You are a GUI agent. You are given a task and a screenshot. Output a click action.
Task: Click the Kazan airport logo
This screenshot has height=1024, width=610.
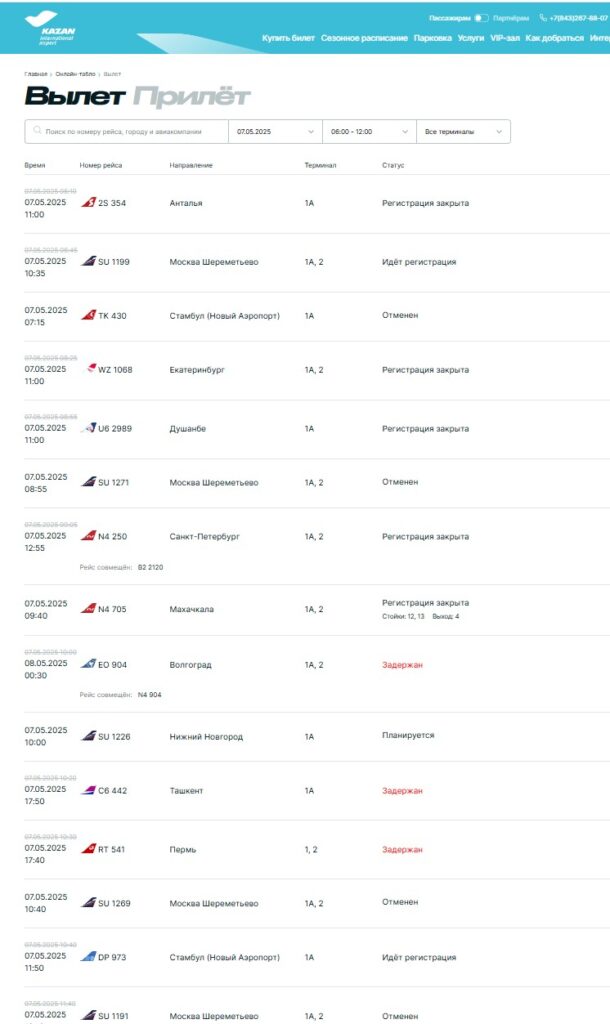(56, 27)
